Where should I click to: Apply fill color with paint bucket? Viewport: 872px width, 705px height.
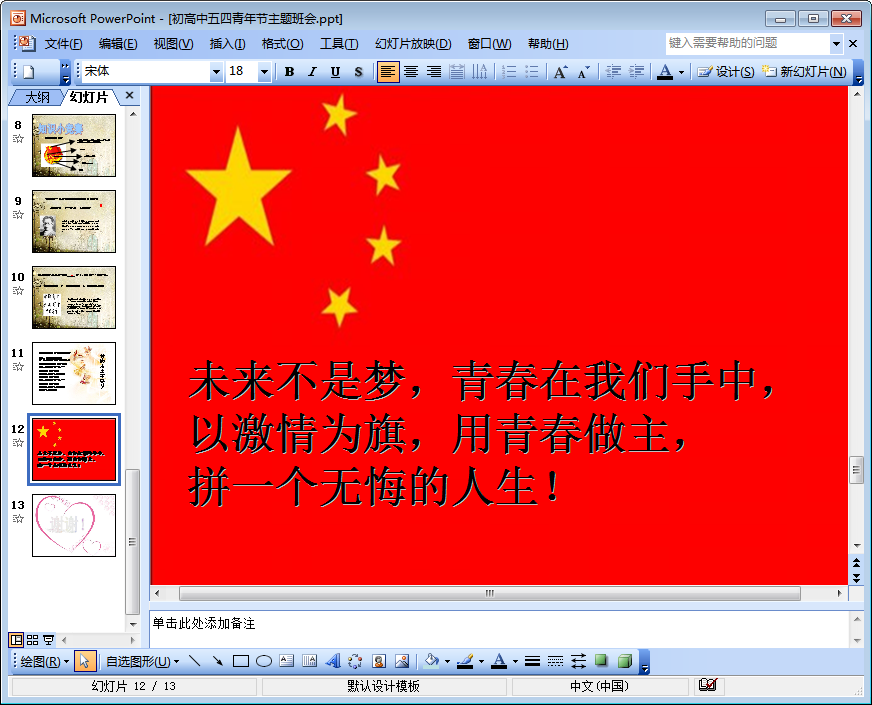[432, 661]
